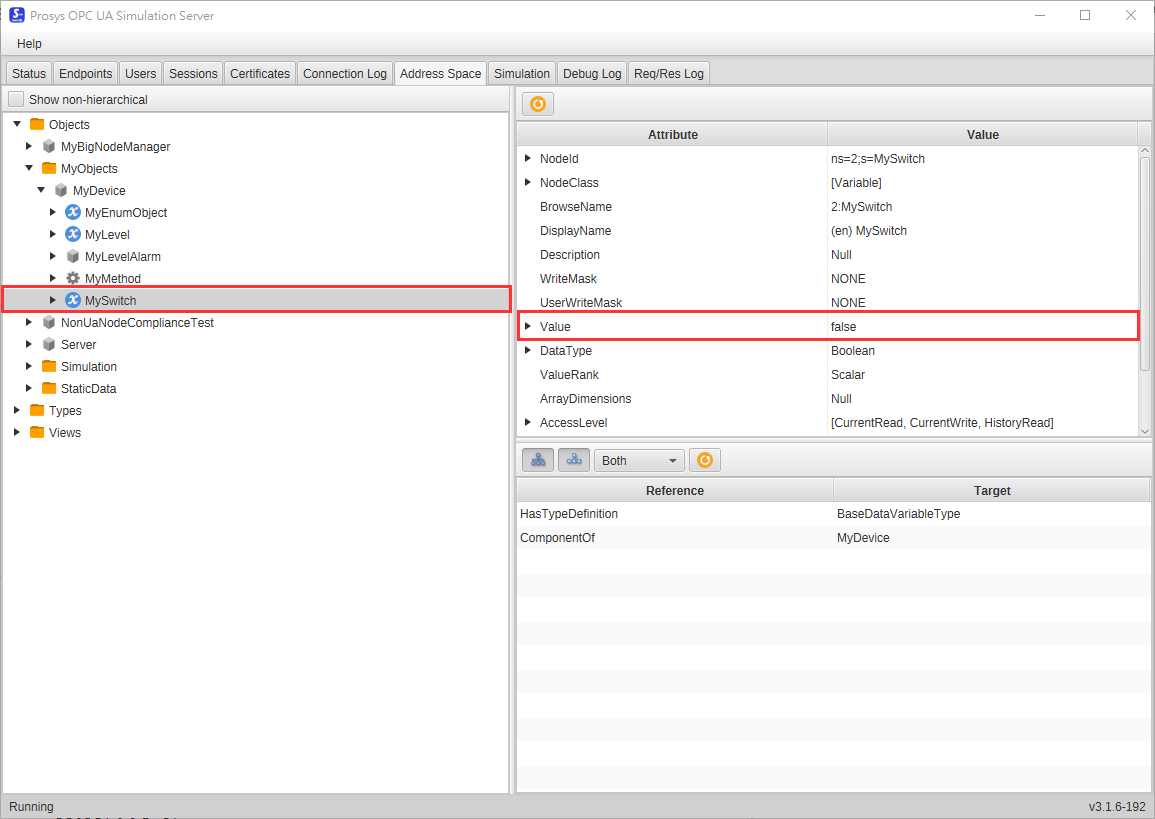Click the MySwitch variable icon
This screenshot has width=1155, height=819.
click(x=73, y=300)
